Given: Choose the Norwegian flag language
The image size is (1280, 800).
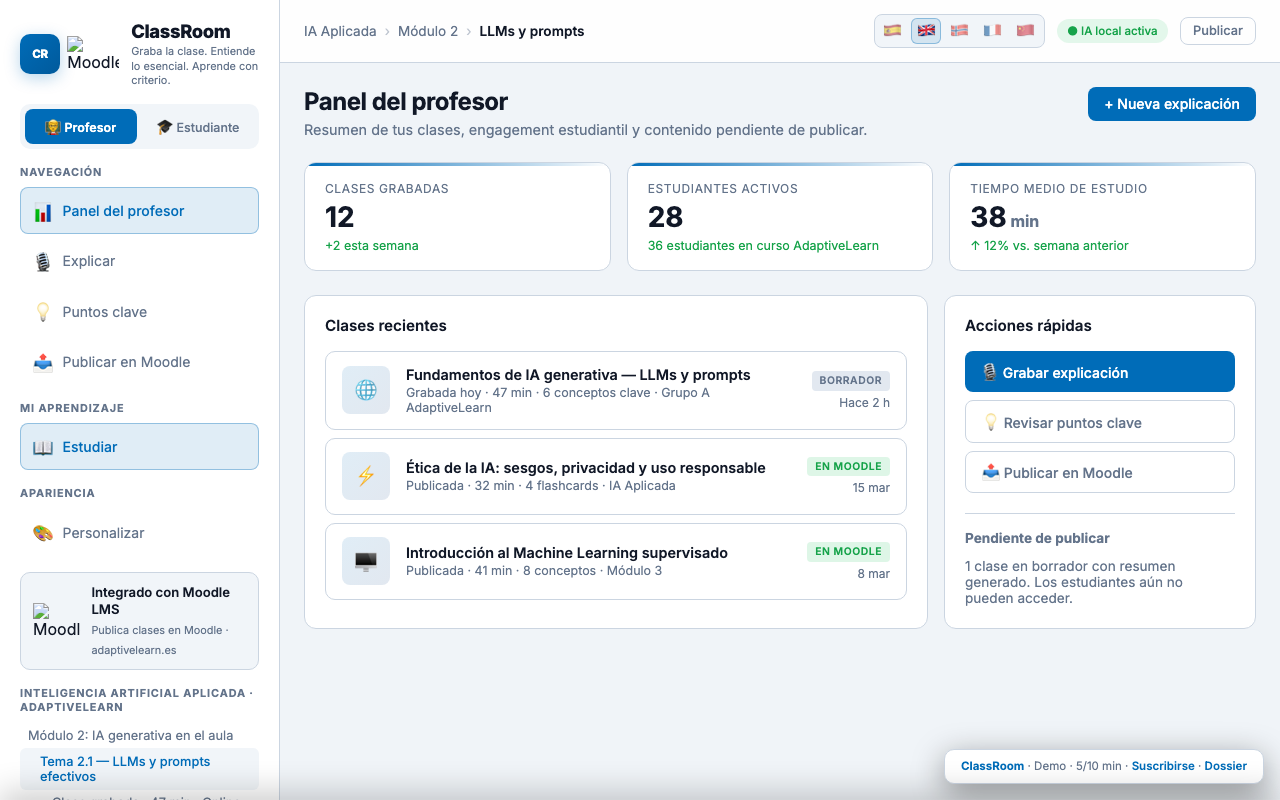Looking at the screenshot, I should [959, 31].
